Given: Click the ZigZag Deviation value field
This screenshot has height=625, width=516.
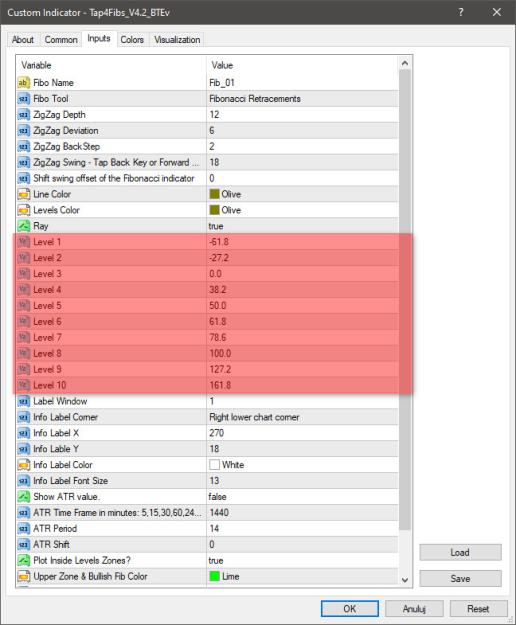Looking at the screenshot, I should pos(302,130).
